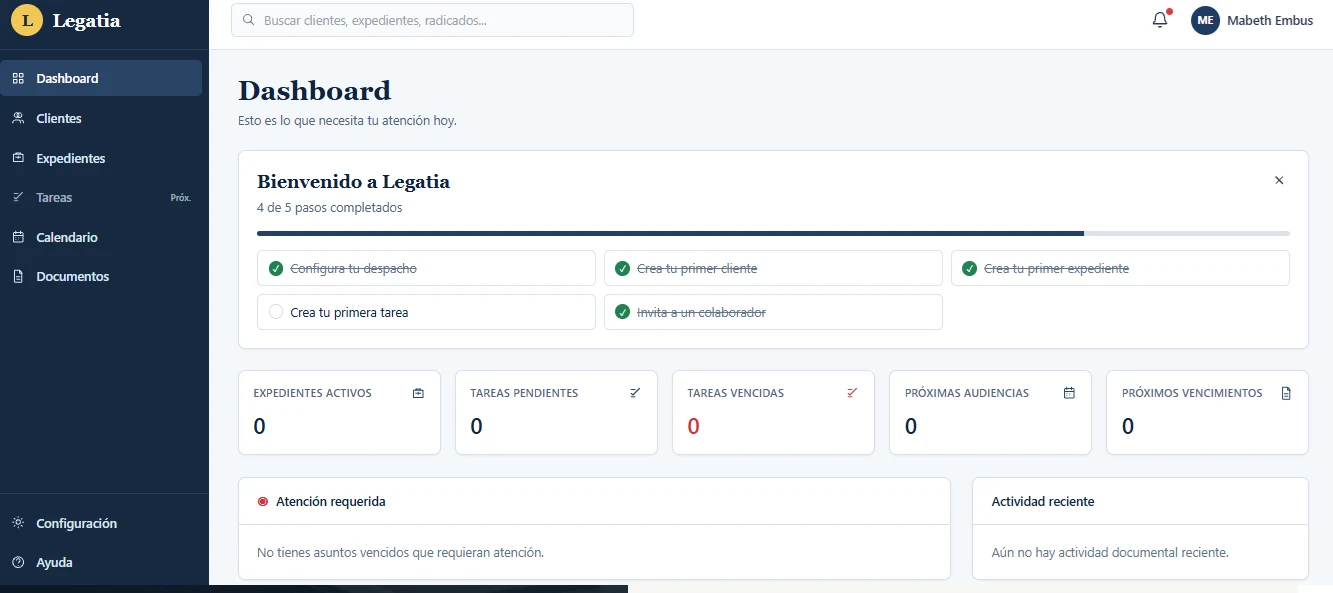The width and height of the screenshot is (1333, 593).
Task: Click the Documentos file icon in sidebar
Action: [18, 276]
